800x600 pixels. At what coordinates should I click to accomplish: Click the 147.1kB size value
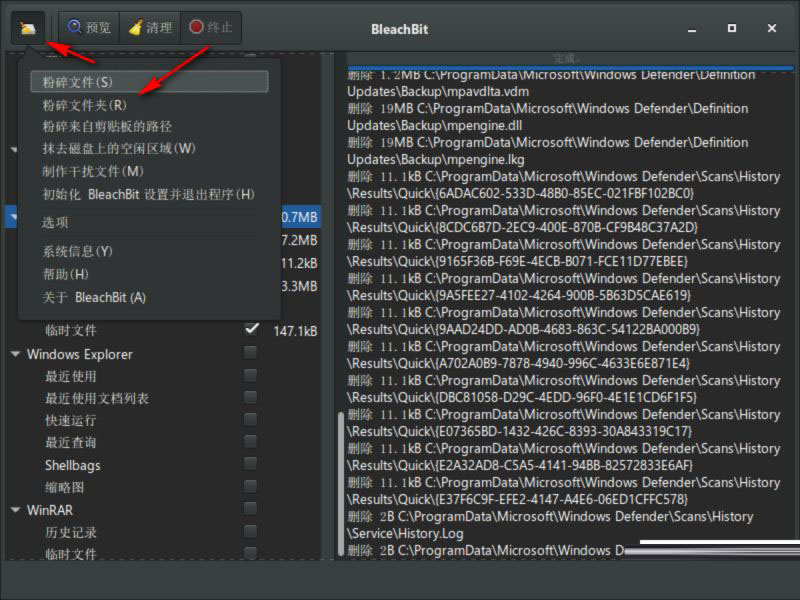[x=295, y=331]
